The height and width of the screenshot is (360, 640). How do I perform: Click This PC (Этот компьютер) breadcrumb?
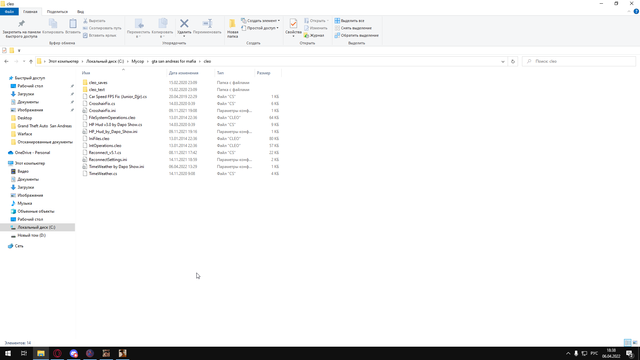coord(63,61)
